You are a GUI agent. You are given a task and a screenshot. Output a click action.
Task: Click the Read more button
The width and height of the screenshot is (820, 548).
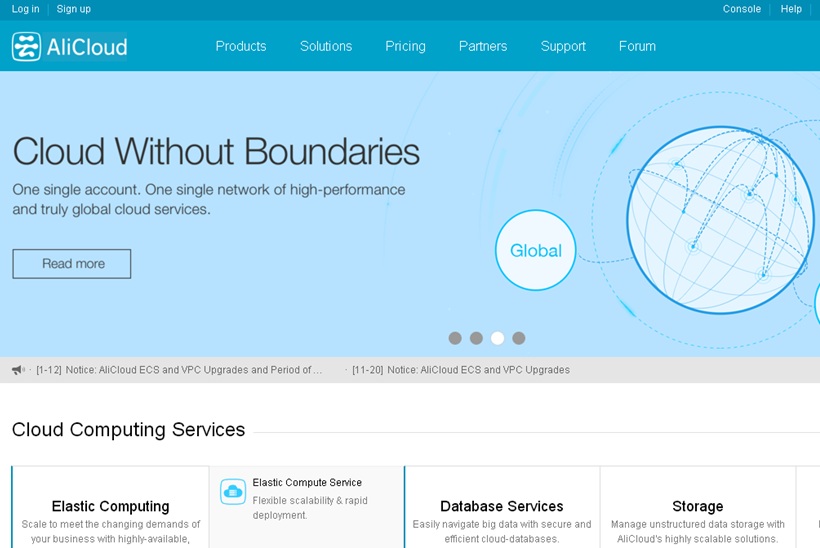(x=72, y=264)
